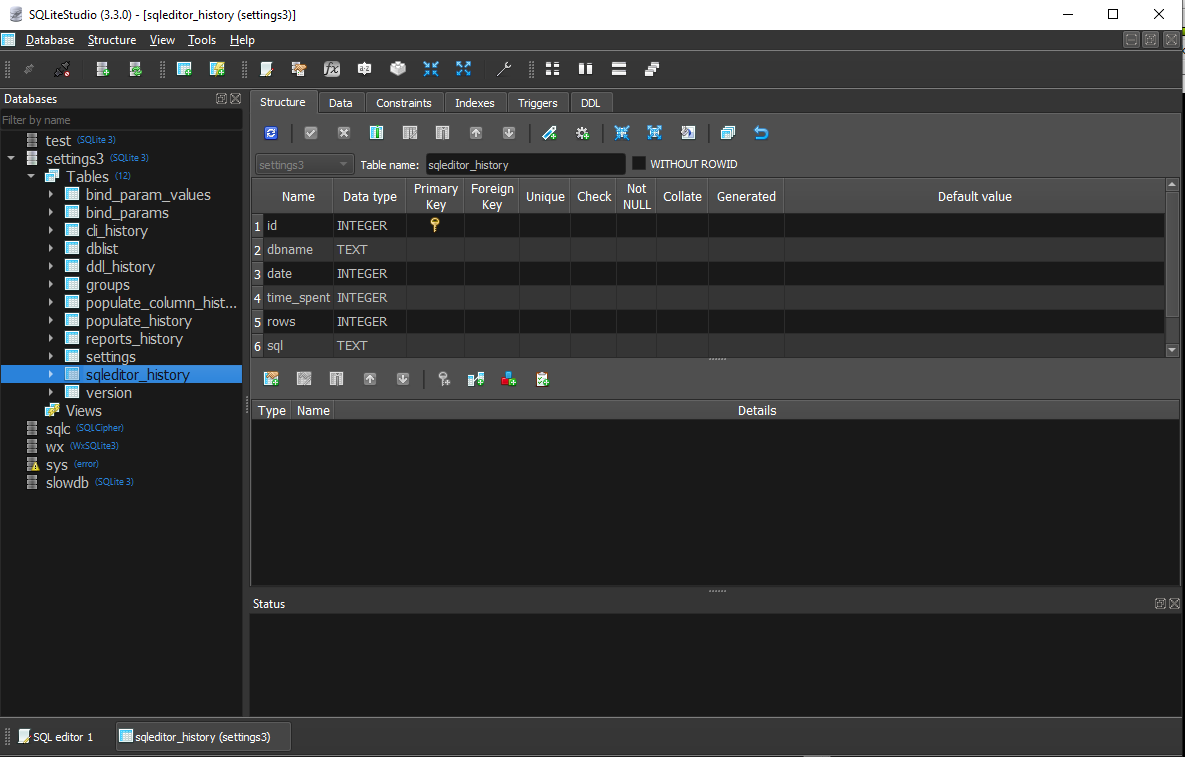1185x757 pixels.
Task: Toggle the WITHOUT ROWID checkbox
Action: click(x=639, y=164)
